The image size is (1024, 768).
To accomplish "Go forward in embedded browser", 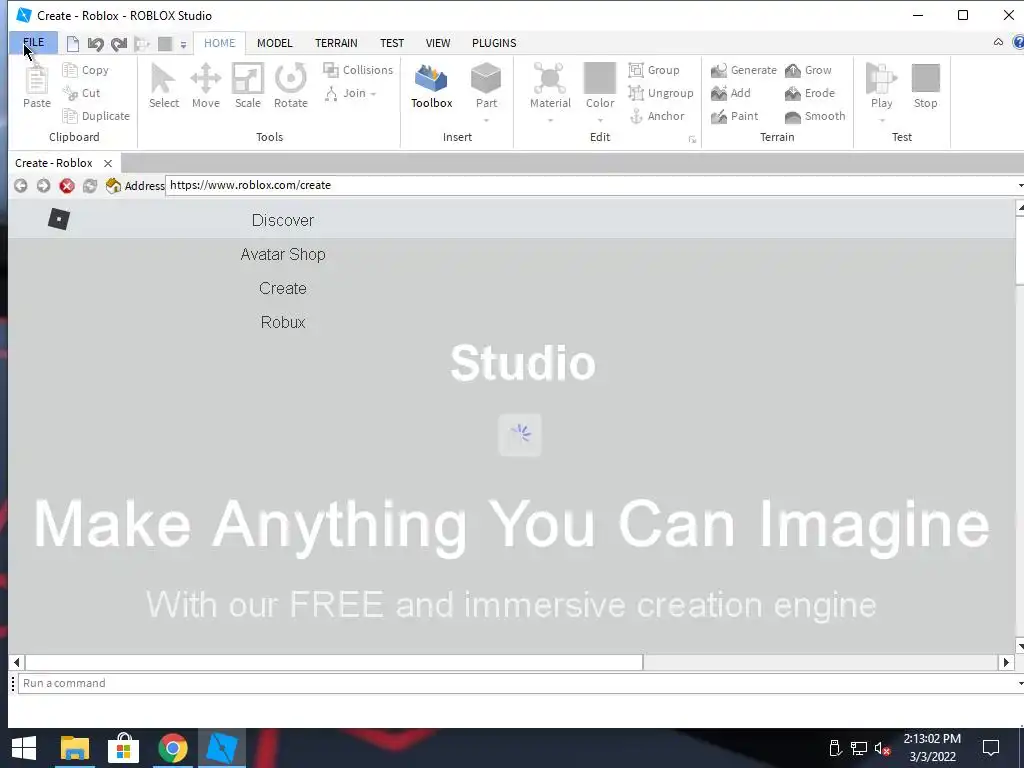I will click(x=43, y=186).
